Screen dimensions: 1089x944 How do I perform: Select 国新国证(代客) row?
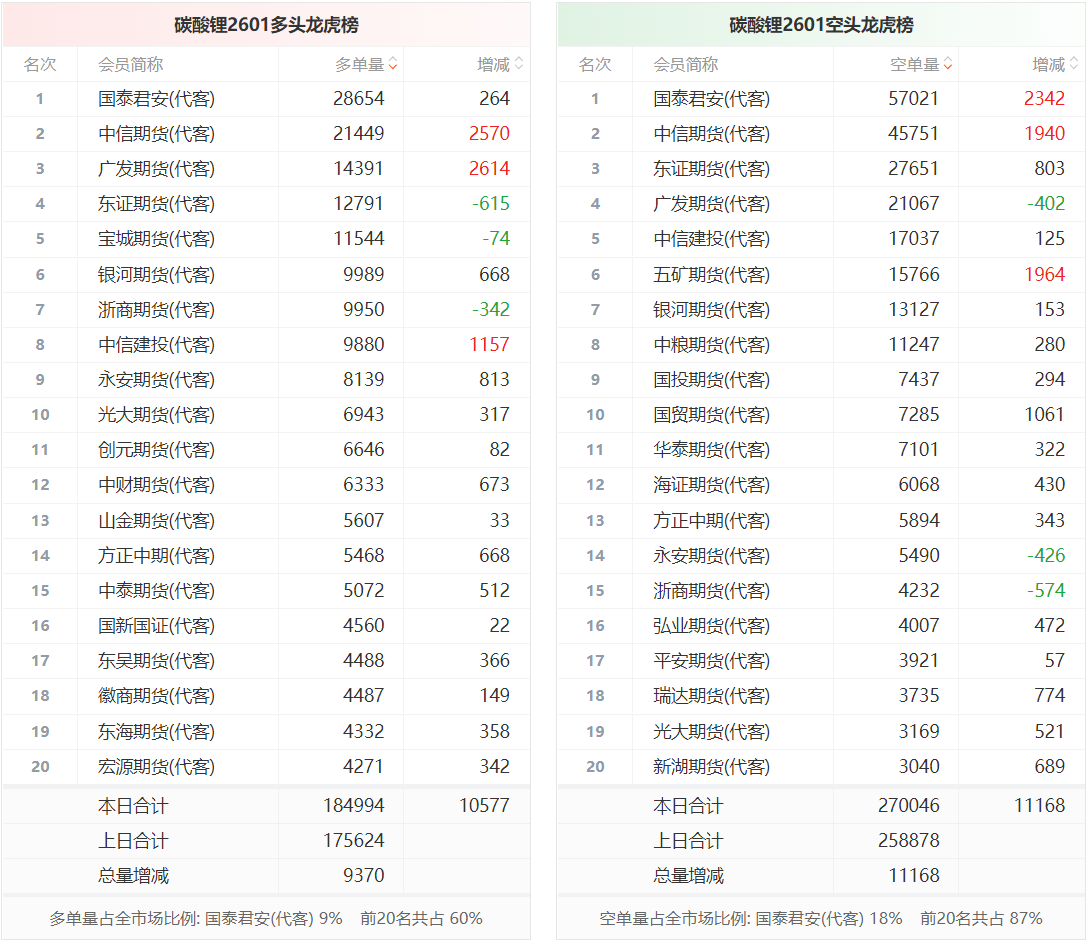pos(266,626)
